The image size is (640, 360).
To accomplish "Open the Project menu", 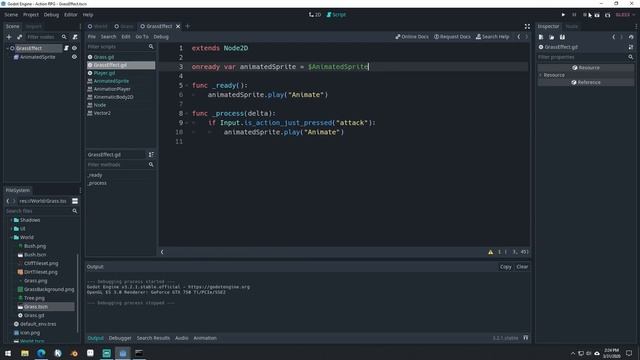I will [31, 15].
